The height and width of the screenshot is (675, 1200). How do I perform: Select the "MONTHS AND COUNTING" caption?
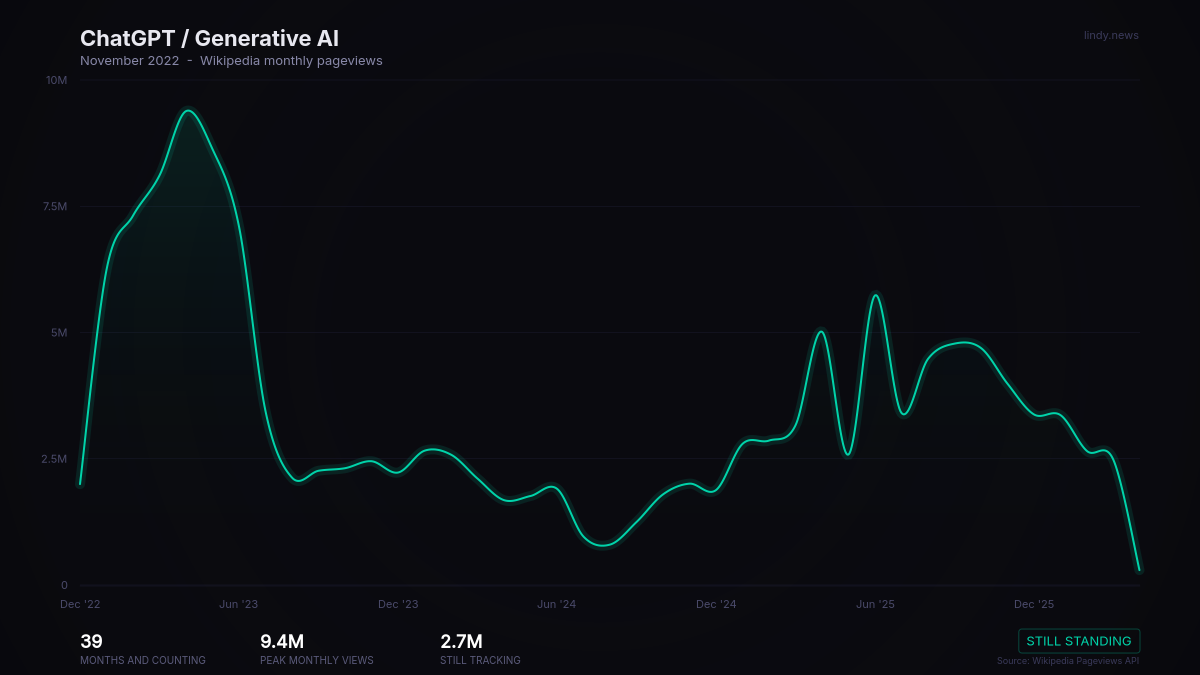(x=143, y=660)
